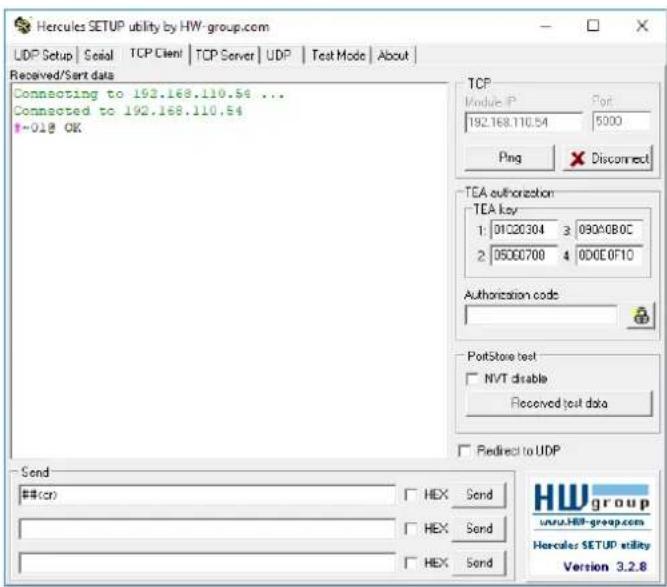Click the second empty send field
Viewport: 667px width, 587px height.
(207, 529)
